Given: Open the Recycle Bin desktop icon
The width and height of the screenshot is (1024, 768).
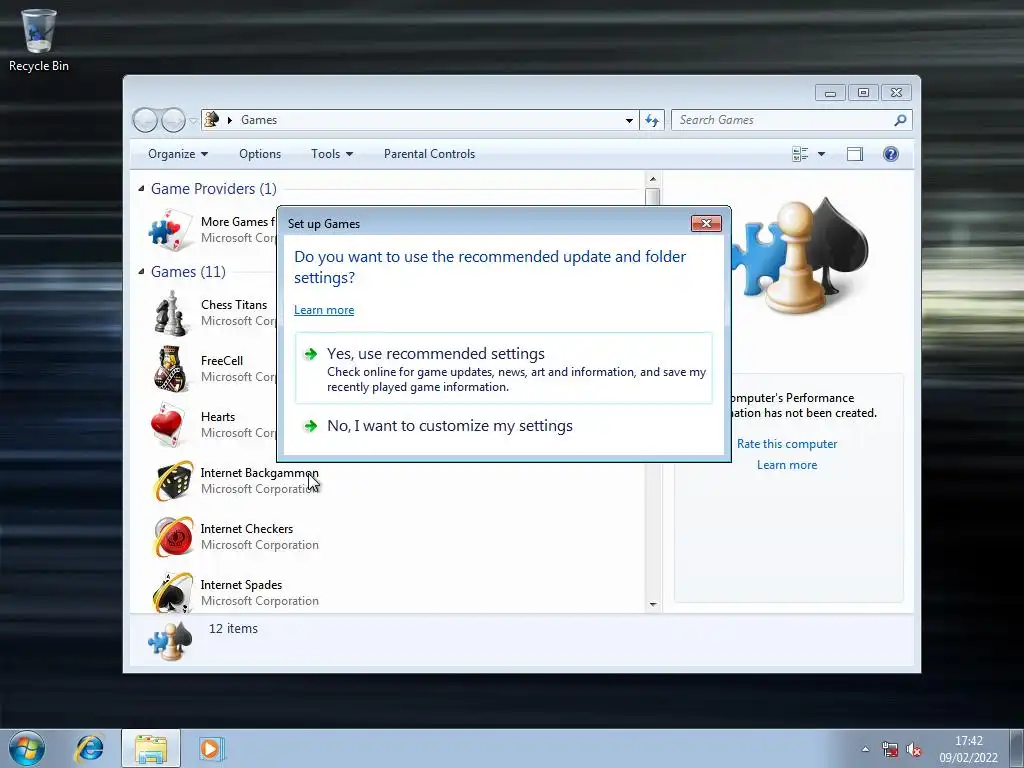Looking at the screenshot, I should (39, 40).
